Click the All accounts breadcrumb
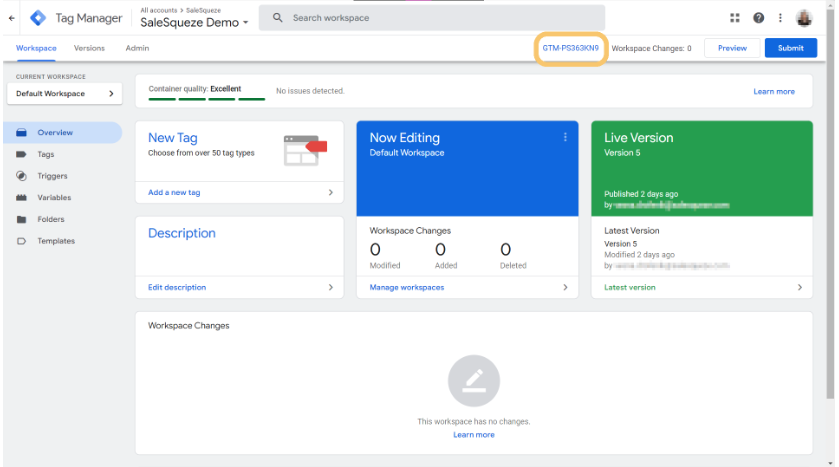The image size is (839, 467). click(x=158, y=10)
